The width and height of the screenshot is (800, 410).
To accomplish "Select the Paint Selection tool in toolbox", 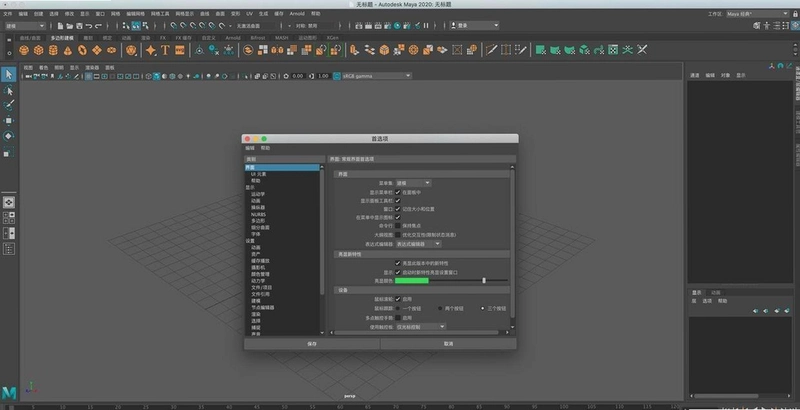I will pos(9,105).
